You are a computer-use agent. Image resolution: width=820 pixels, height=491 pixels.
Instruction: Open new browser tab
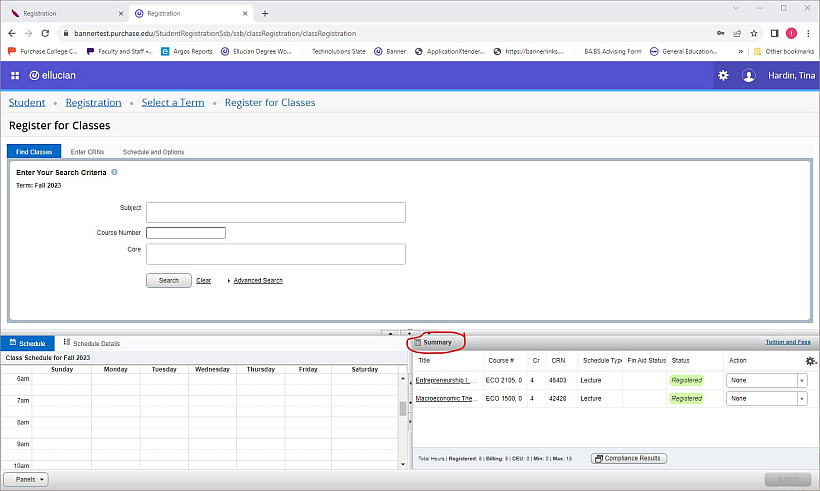click(265, 14)
